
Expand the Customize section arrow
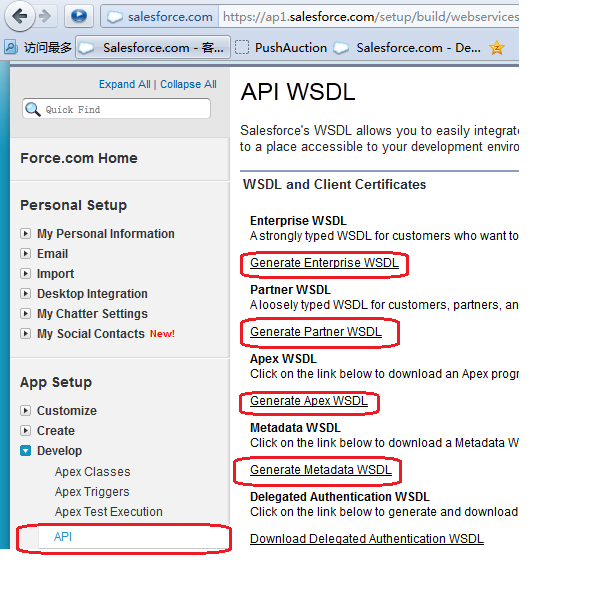pos(25,410)
